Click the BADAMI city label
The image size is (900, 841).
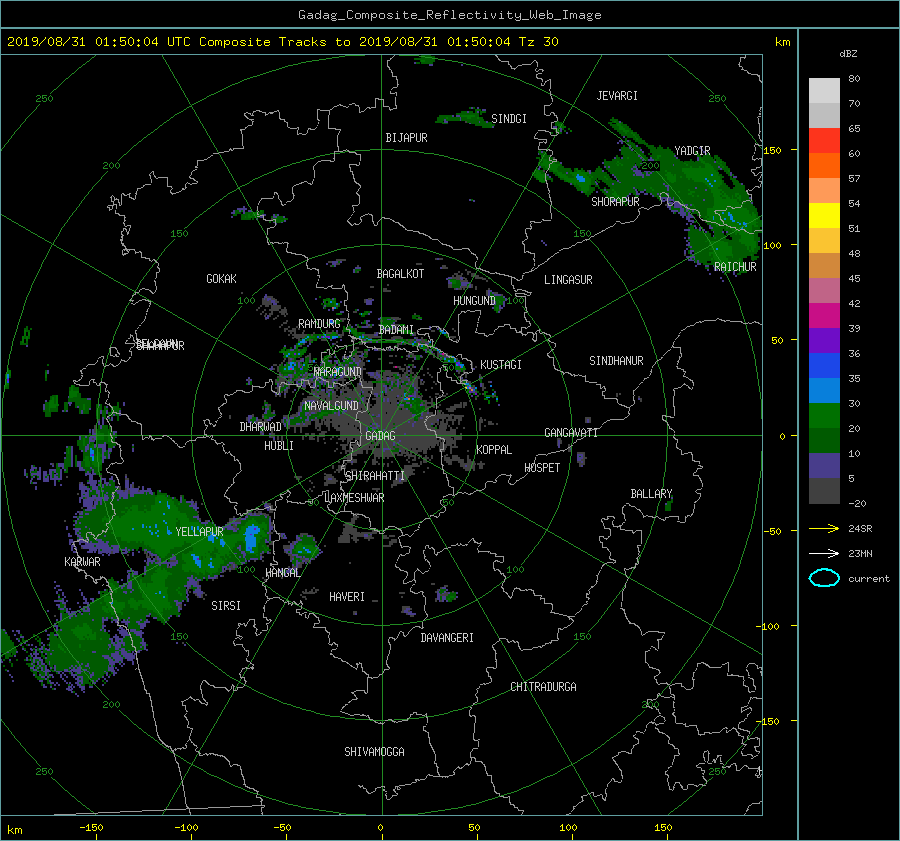[x=396, y=330]
